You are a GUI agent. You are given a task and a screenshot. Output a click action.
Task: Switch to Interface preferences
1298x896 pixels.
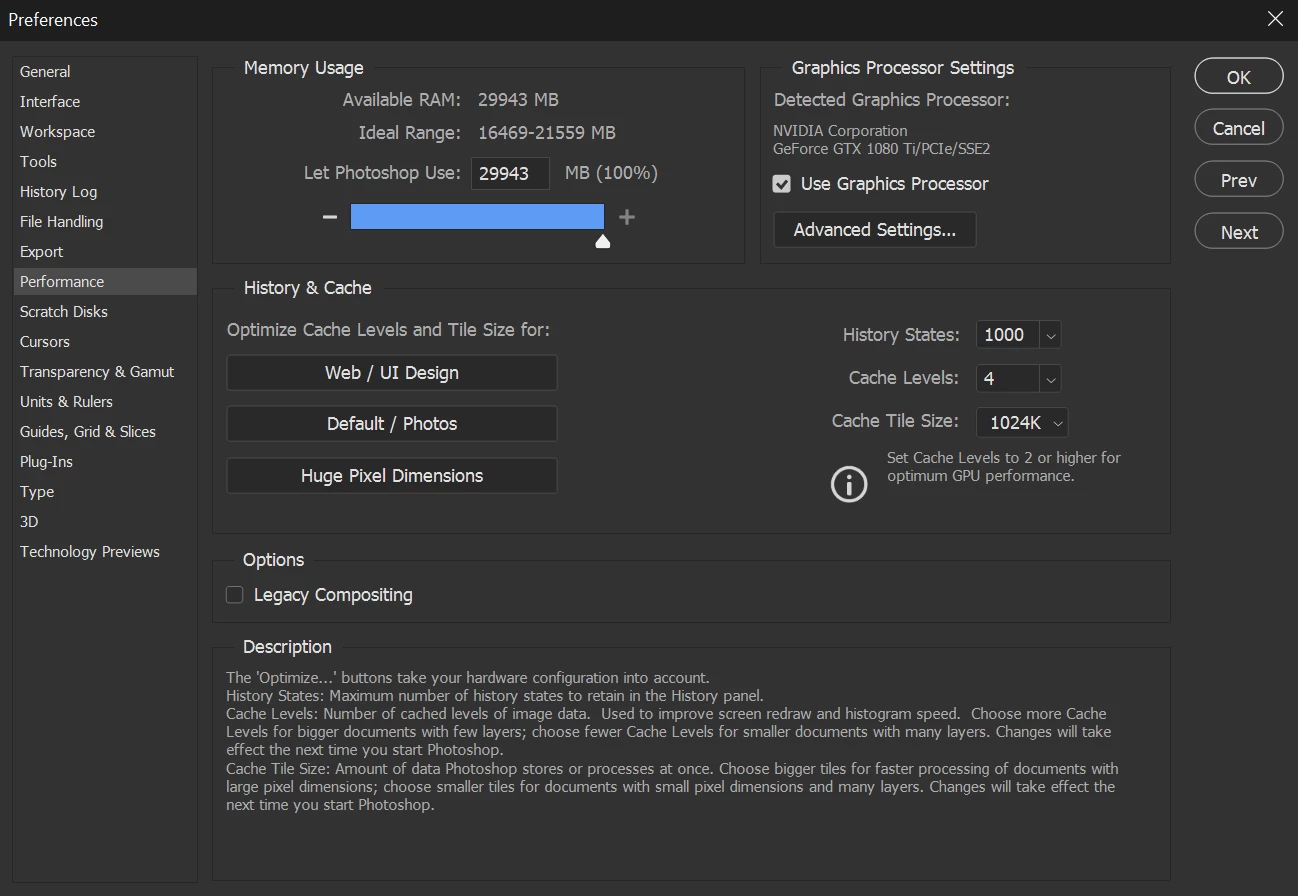click(105, 102)
